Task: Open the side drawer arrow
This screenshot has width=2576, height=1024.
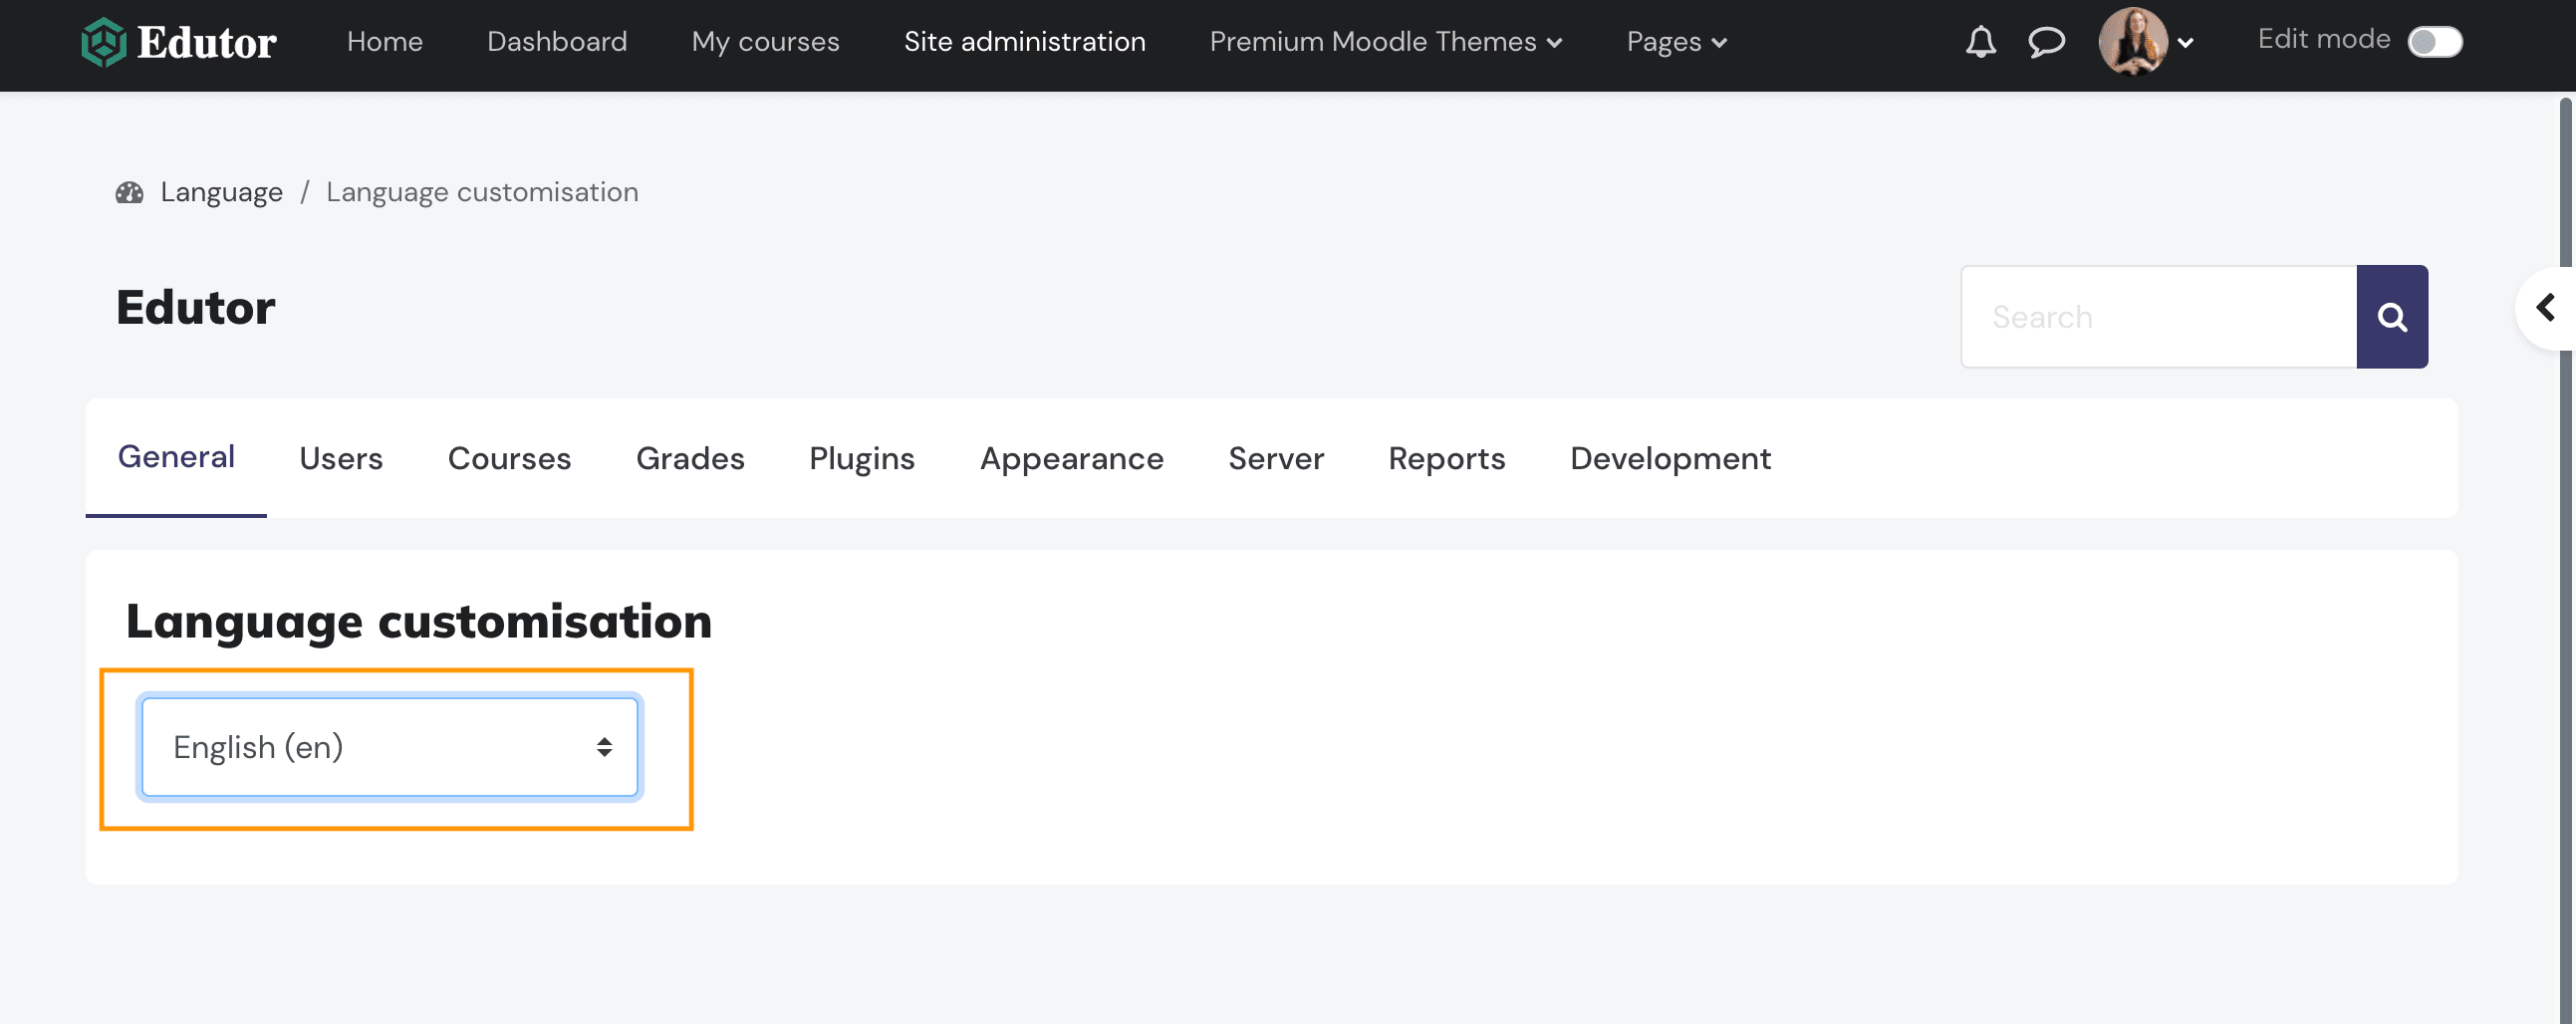Action: point(2546,308)
